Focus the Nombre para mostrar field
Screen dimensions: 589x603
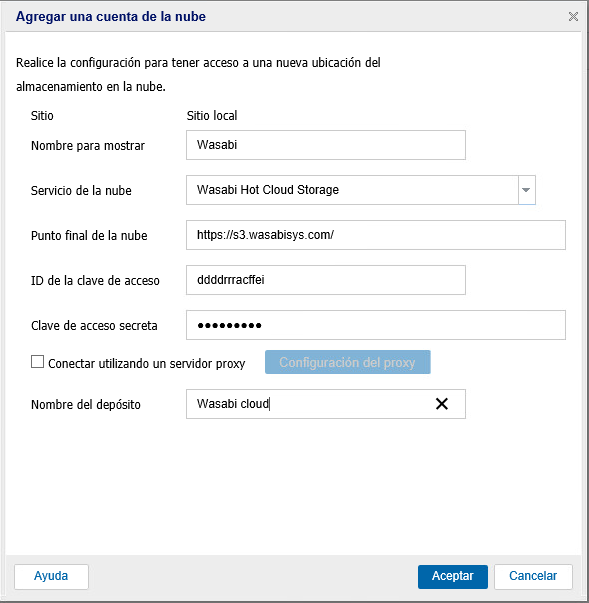tap(326, 145)
